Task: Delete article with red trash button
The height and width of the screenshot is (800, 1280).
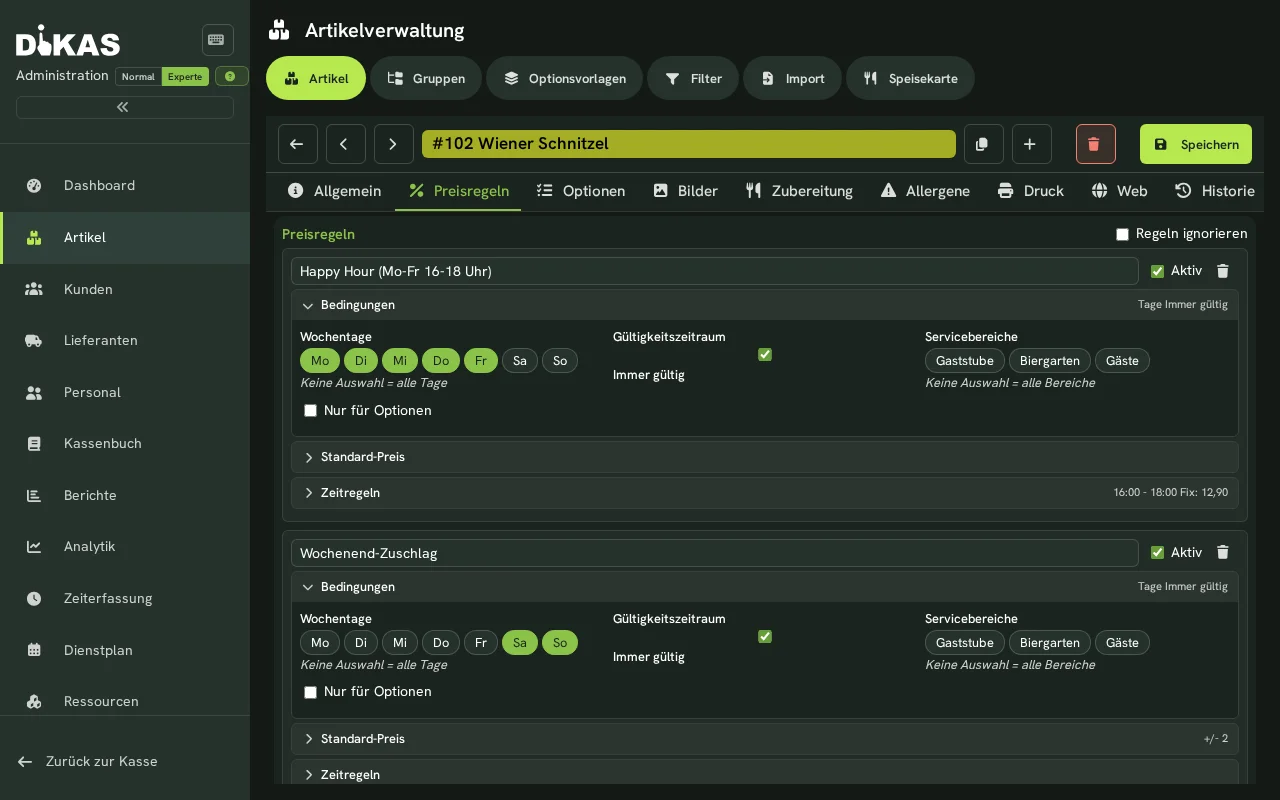Action: 1096,144
